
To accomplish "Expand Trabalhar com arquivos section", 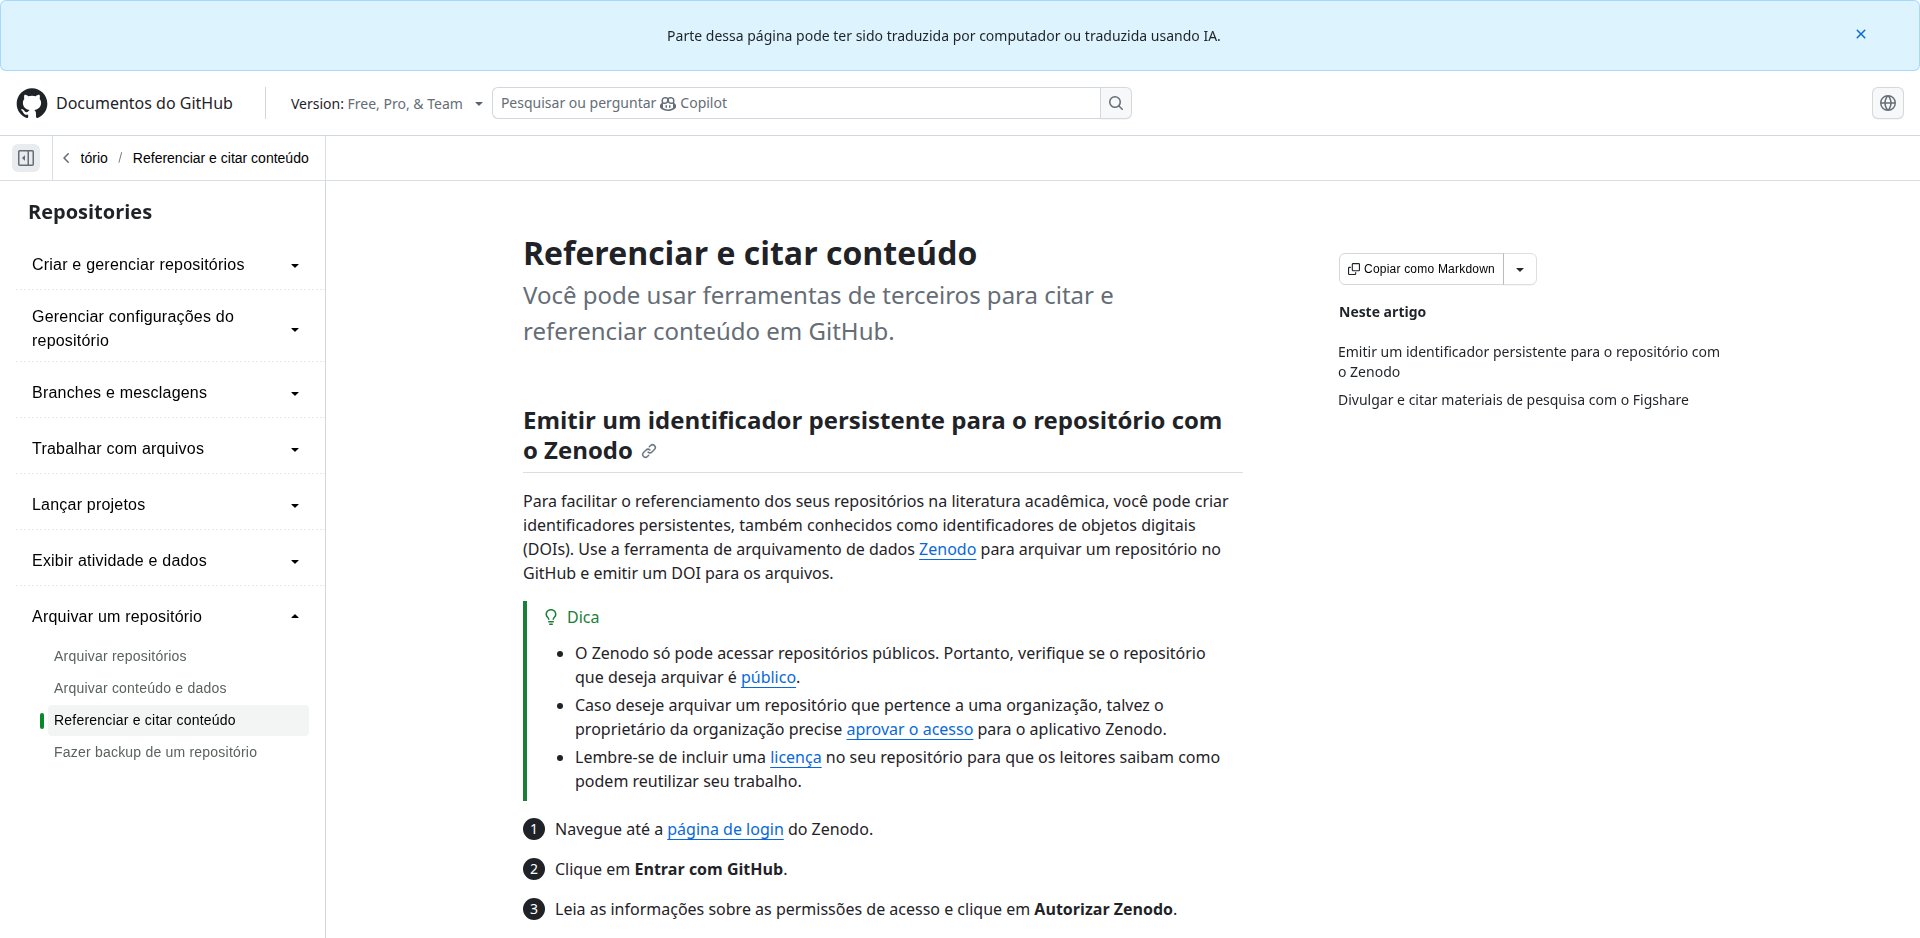I will 166,449.
